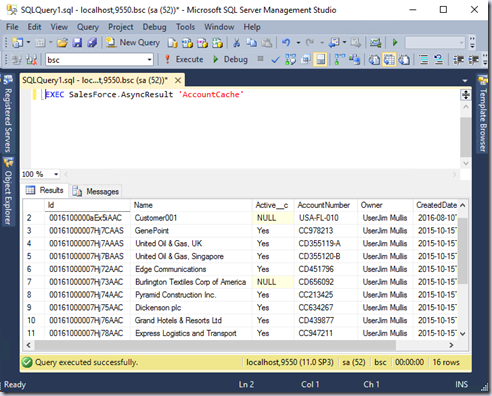Image resolution: width=492 pixels, height=396 pixels.
Task: Open the Registered Servers side tab
Action: click(x=8, y=114)
